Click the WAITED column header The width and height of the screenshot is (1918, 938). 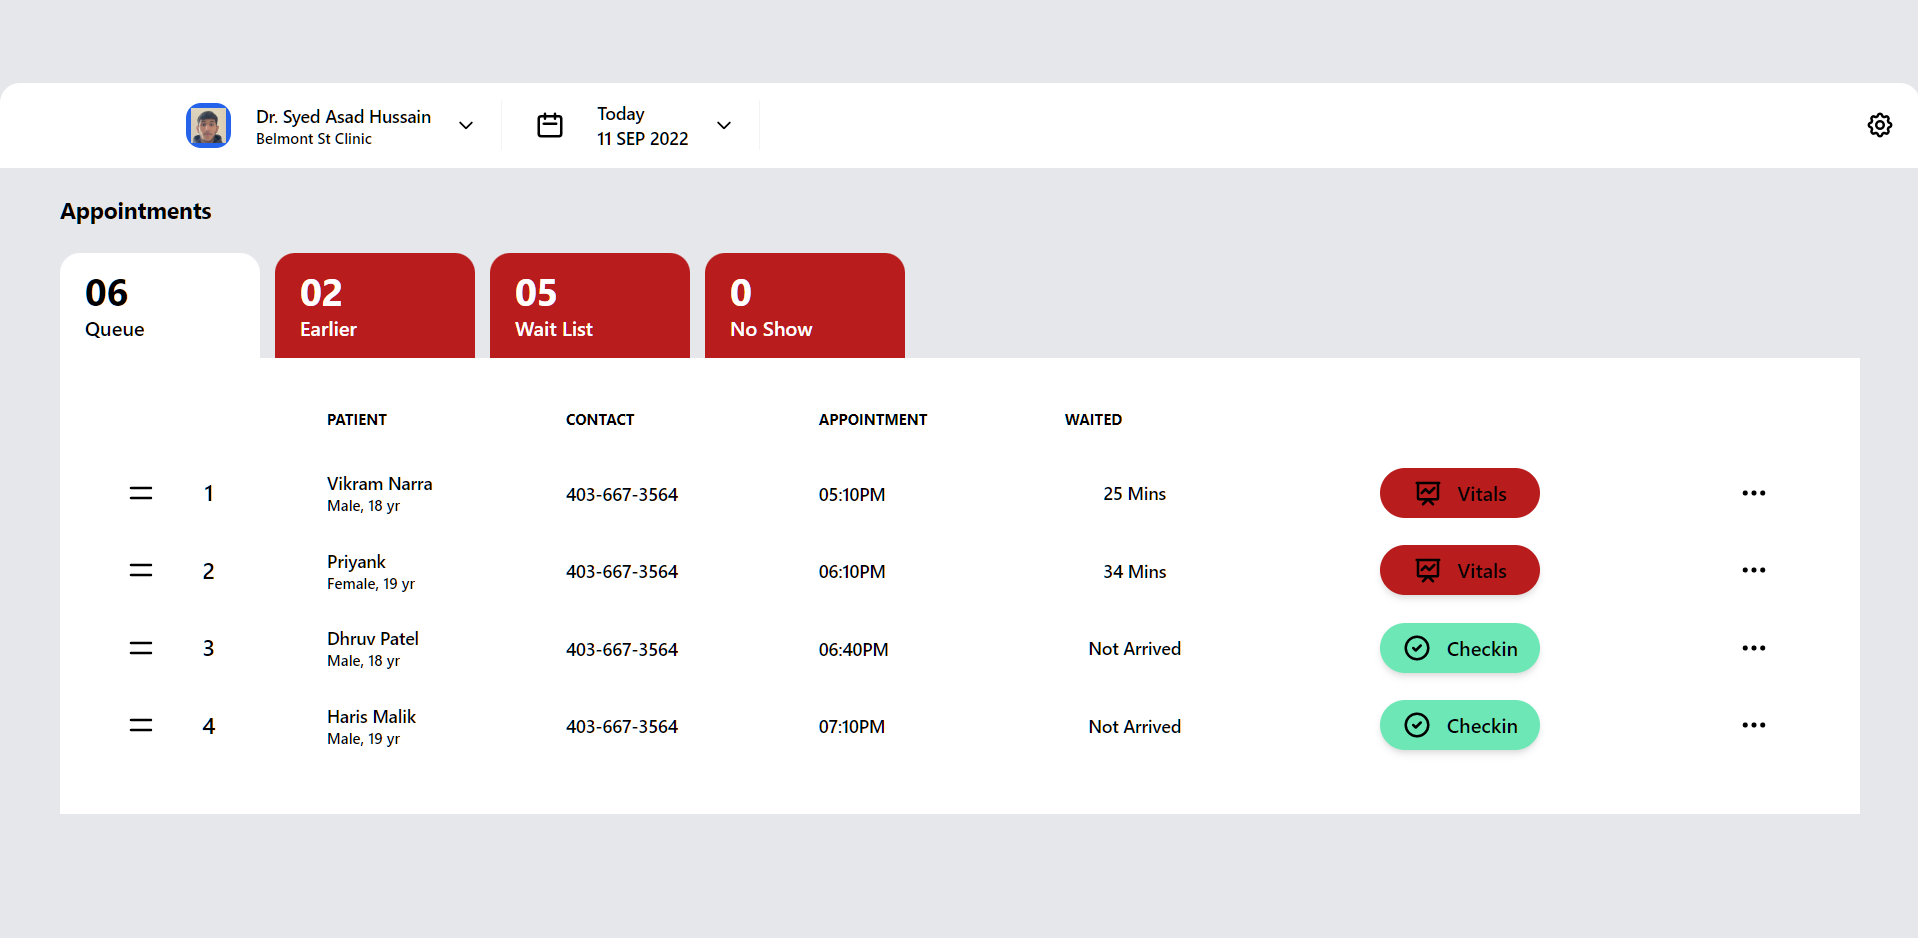tap(1093, 420)
